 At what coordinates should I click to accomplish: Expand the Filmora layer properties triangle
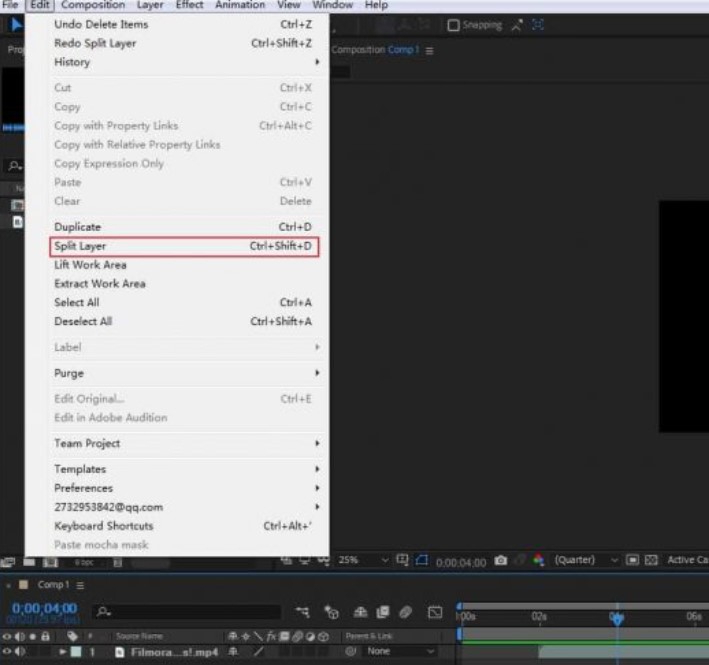click(63, 652)
